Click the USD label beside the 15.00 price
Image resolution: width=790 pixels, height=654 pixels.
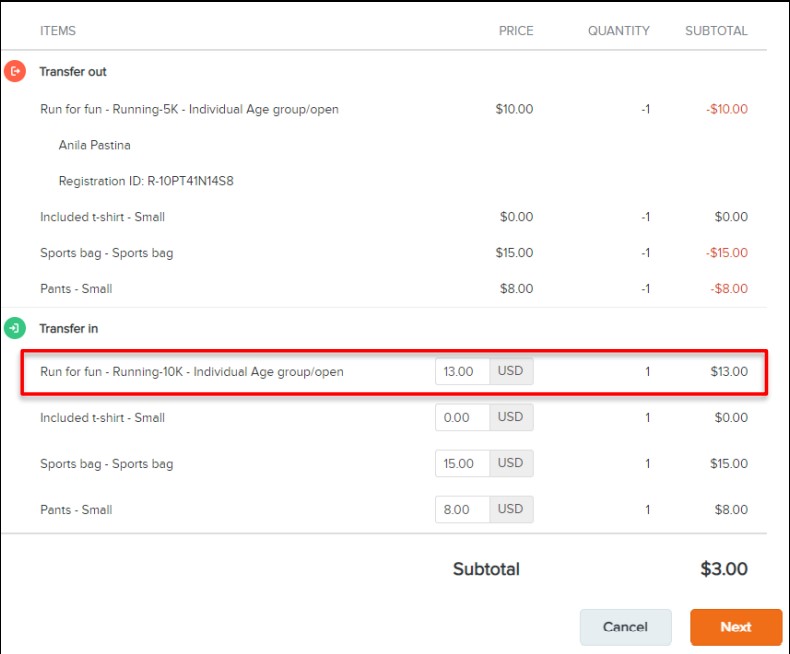(x=511, y=464)
